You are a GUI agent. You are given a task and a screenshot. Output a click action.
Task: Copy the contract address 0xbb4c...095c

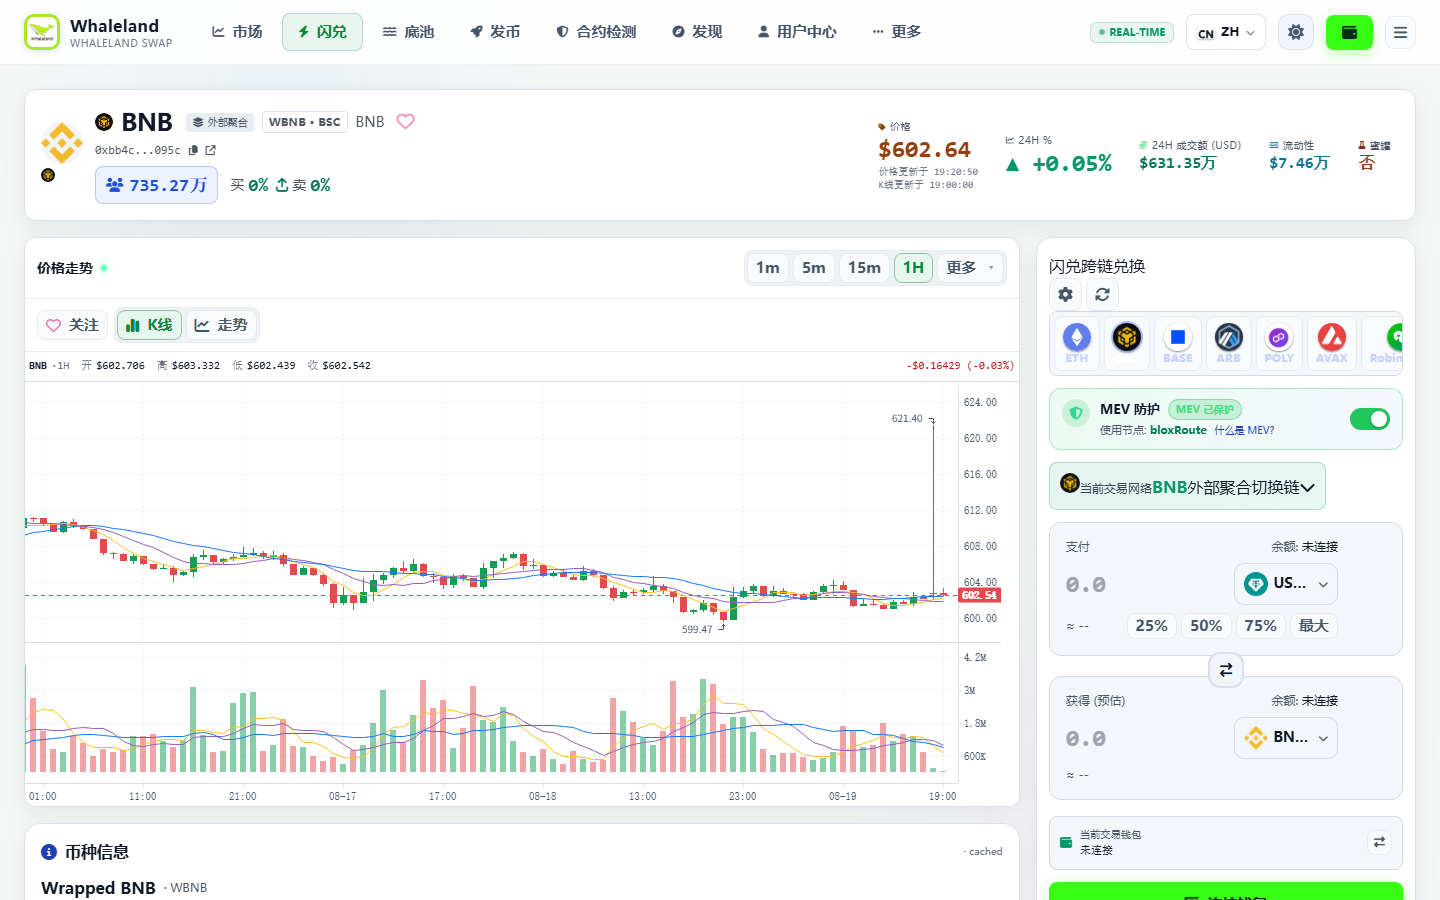pos(193,150)
